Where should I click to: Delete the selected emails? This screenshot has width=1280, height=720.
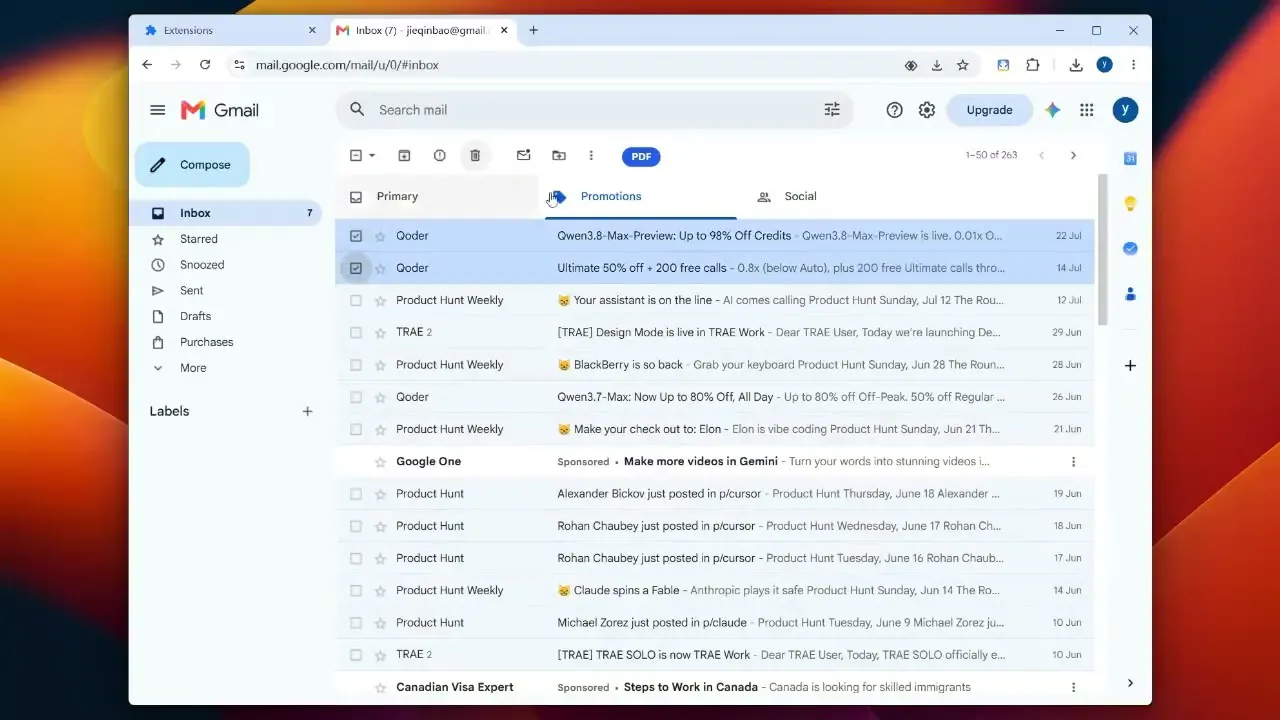click(x=475, y=156)
